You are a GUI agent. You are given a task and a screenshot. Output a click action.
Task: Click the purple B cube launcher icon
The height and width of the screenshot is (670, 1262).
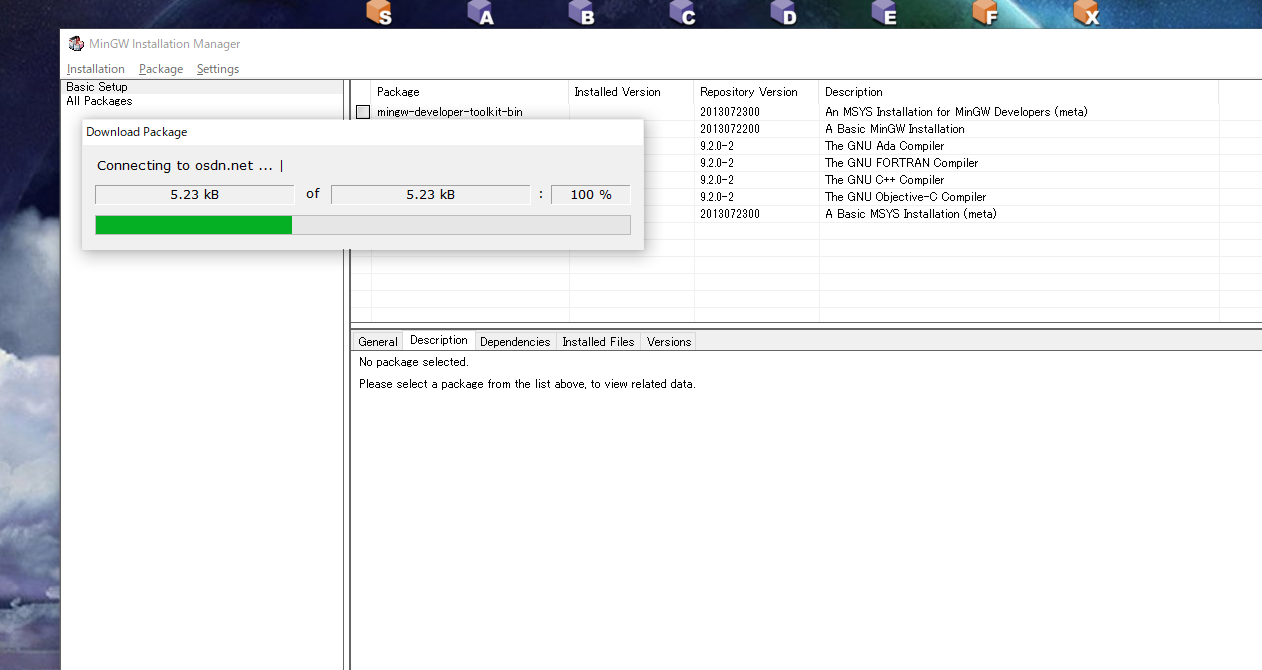[582, 13]
